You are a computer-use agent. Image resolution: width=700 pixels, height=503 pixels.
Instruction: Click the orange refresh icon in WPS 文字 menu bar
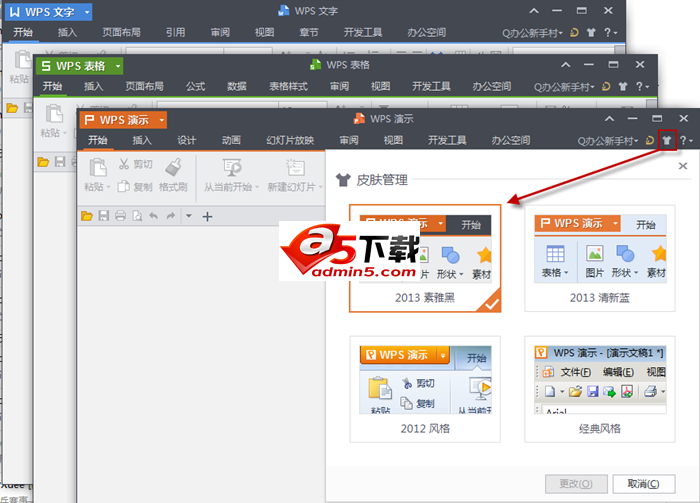coord(575,33)
